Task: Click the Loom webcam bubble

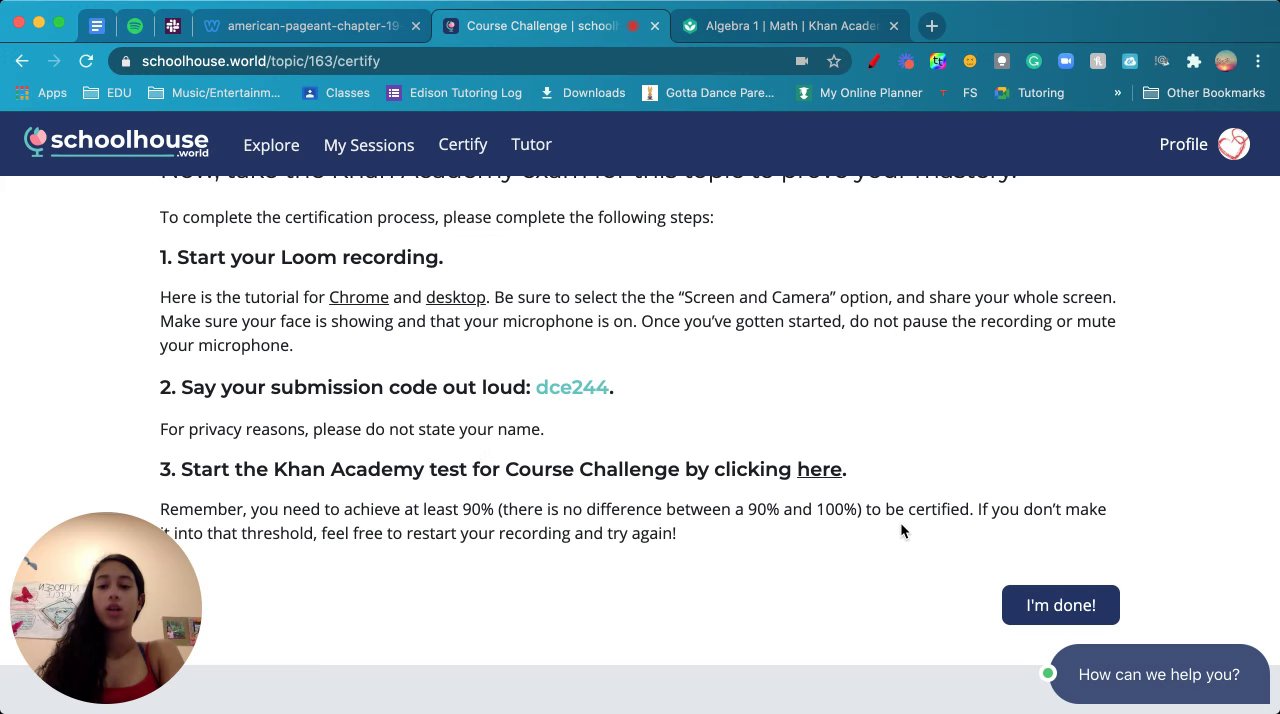Action: [x=106, y=608]
